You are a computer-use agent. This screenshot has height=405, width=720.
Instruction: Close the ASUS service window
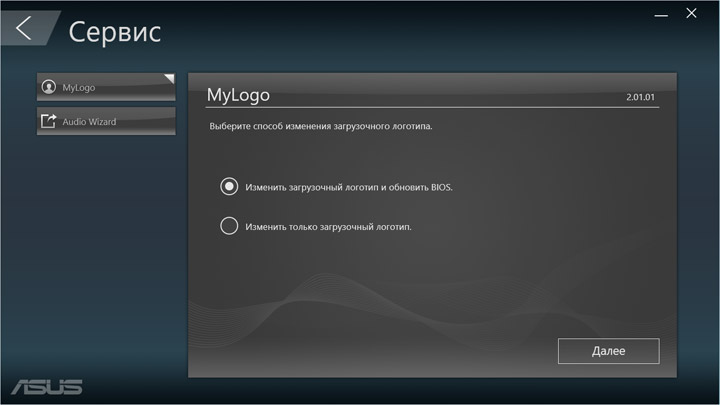click(x=692, y=13)
